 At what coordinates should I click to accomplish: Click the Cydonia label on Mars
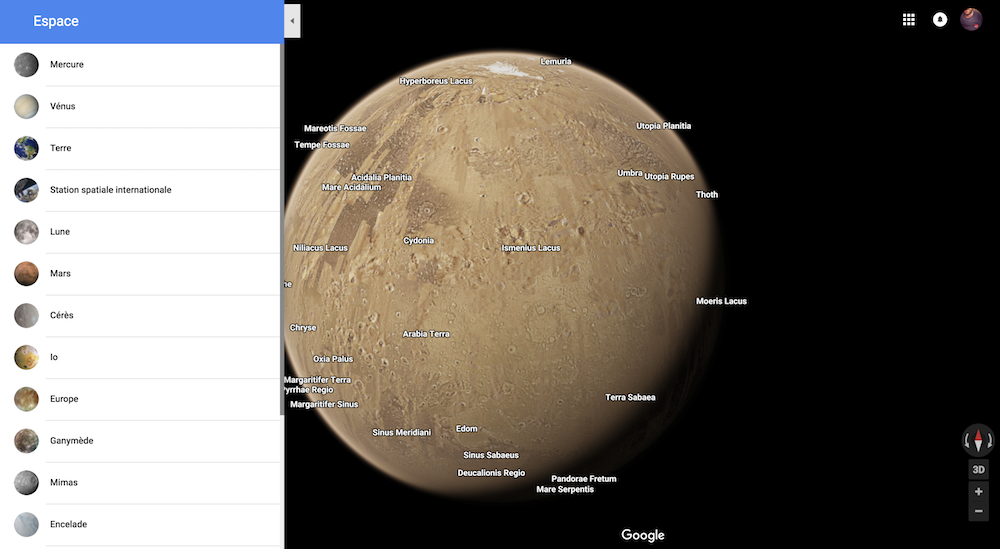418,241
